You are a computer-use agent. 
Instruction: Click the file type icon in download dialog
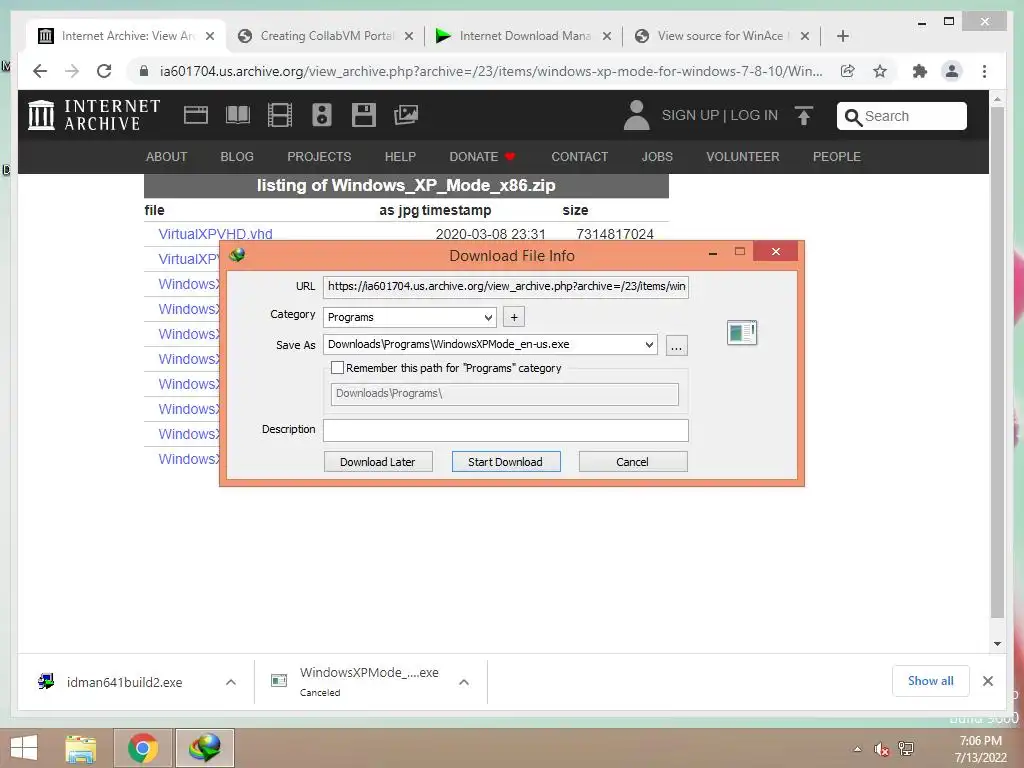click(742, 332)
